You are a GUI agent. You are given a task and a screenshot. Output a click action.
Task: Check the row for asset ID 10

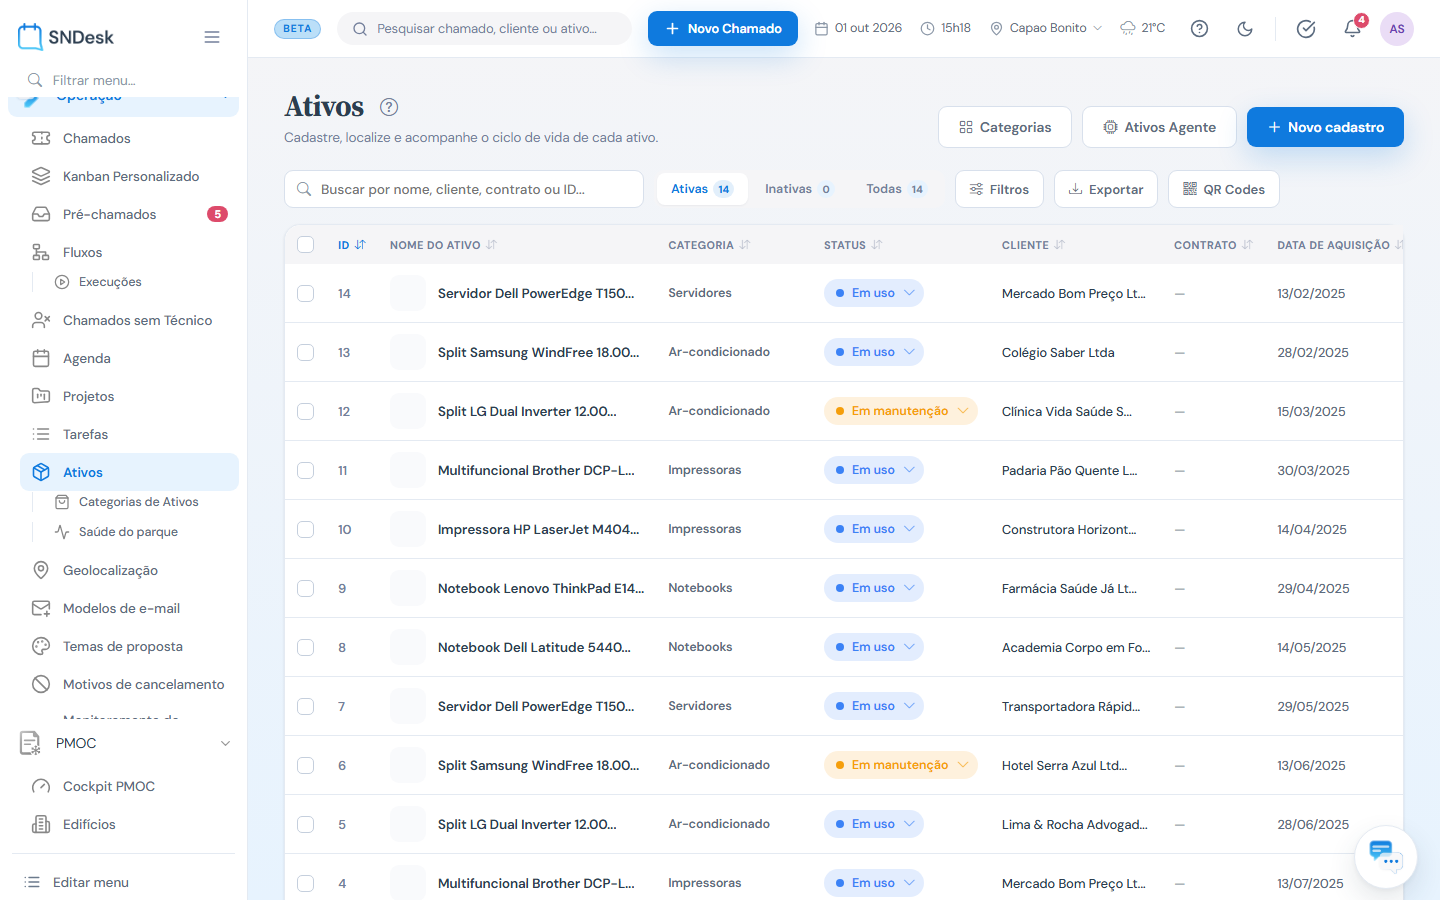[x=306, y=529]
